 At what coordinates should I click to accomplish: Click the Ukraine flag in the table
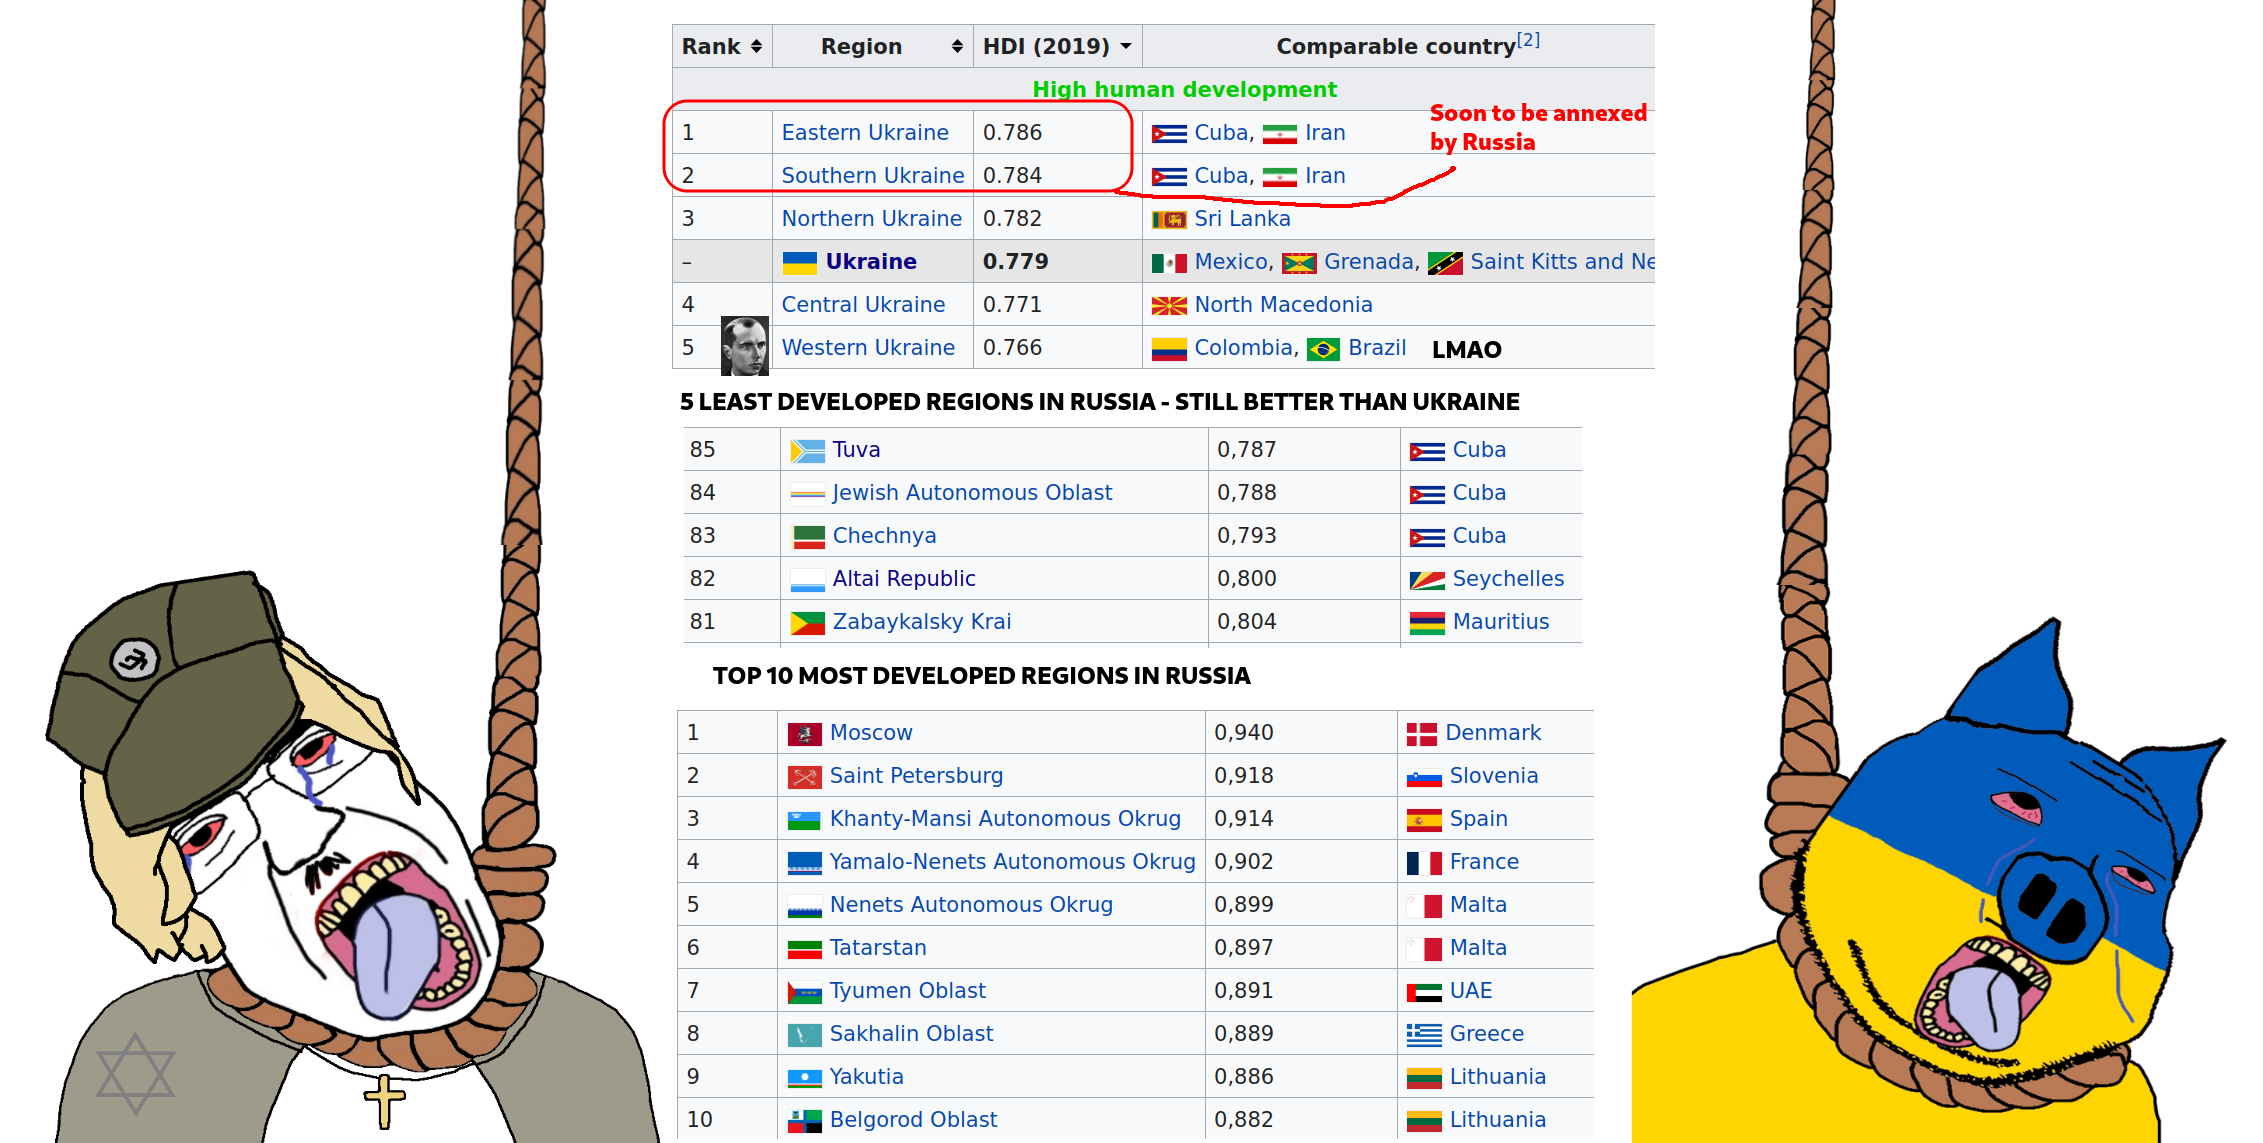point(799,263)
